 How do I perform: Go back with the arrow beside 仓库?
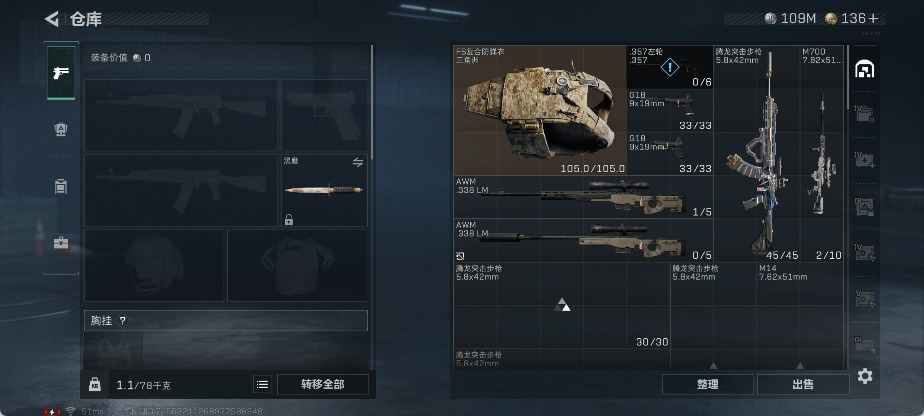click(x=52, y=19)
